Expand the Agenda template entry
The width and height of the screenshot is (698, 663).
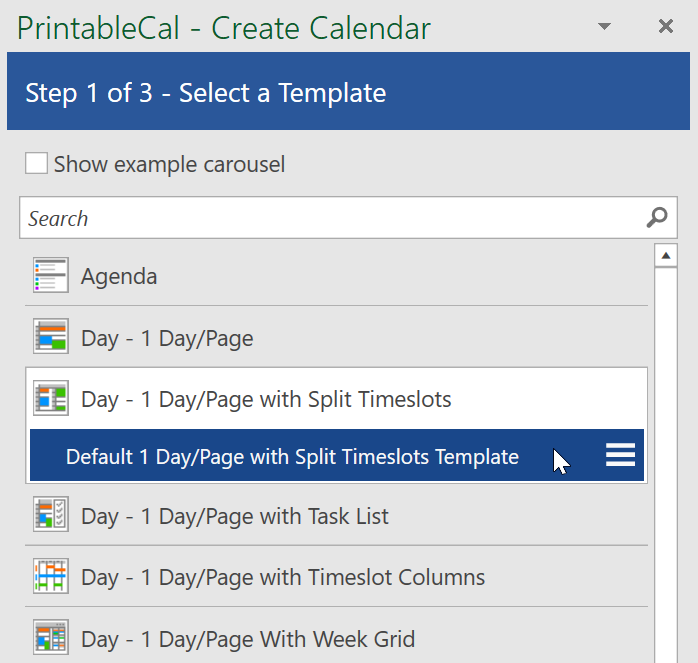pos(337,276)
